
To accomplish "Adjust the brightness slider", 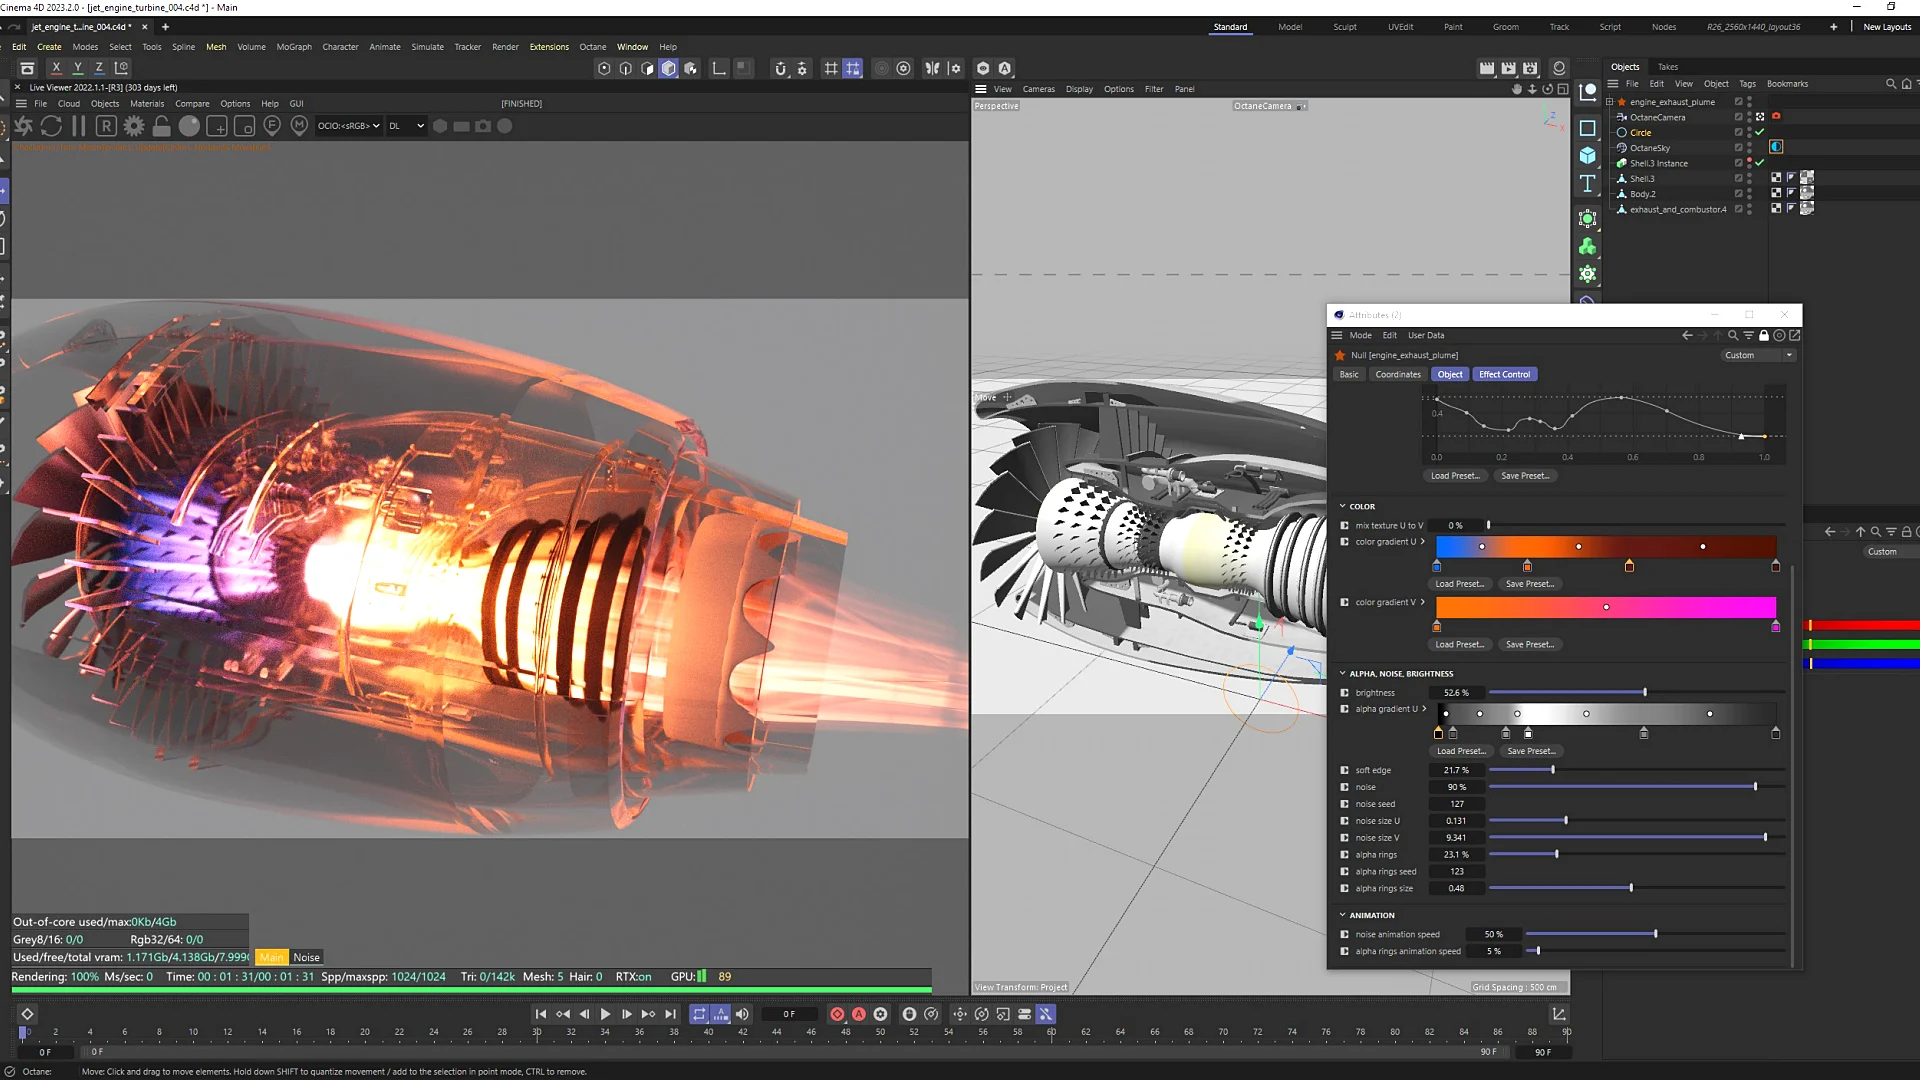I will click(1636, 692).
